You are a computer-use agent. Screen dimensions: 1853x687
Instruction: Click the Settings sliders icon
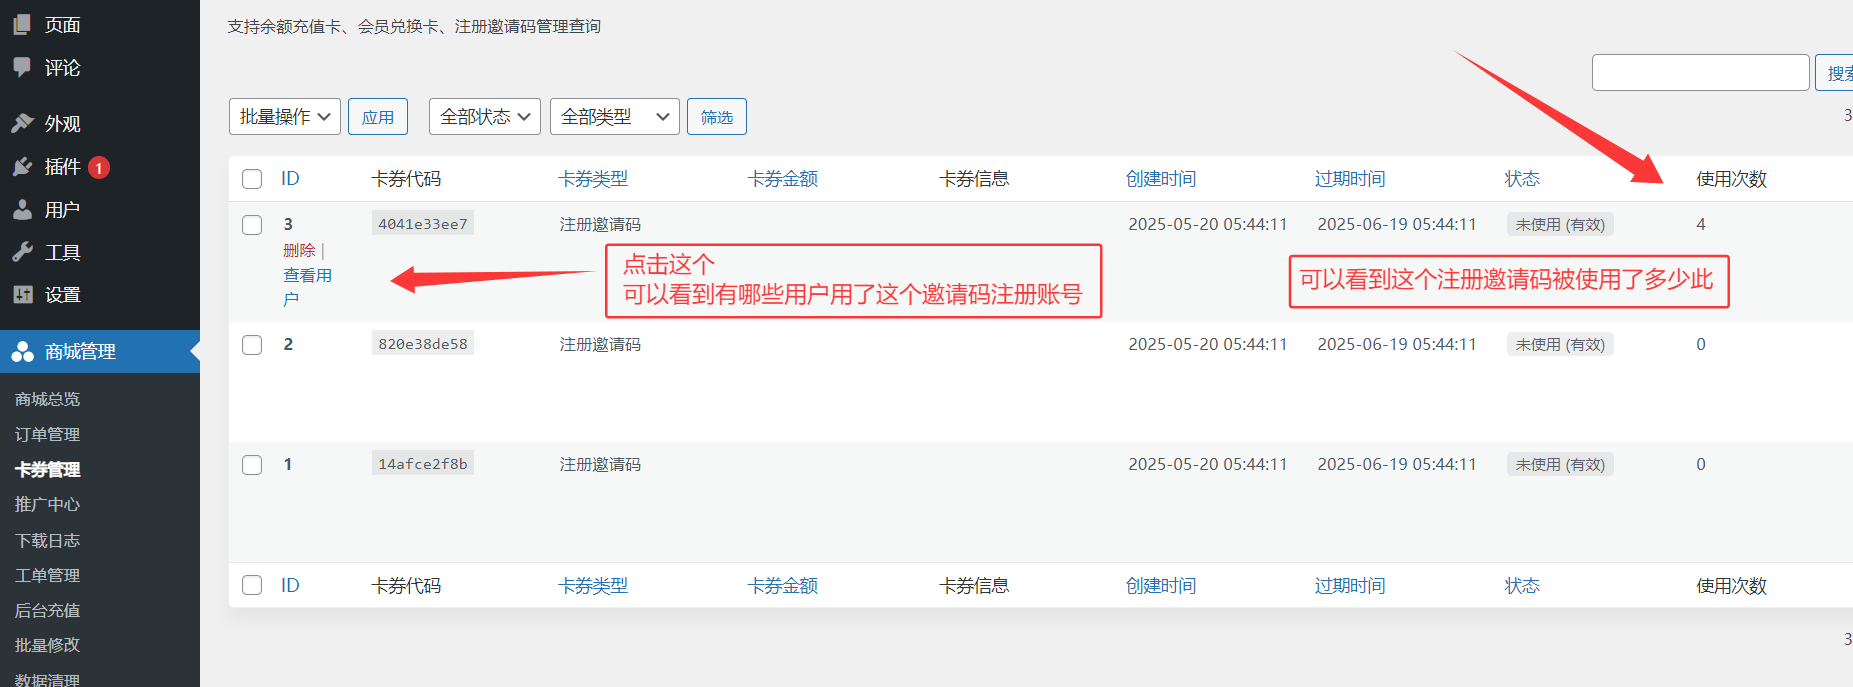[22, 294]
